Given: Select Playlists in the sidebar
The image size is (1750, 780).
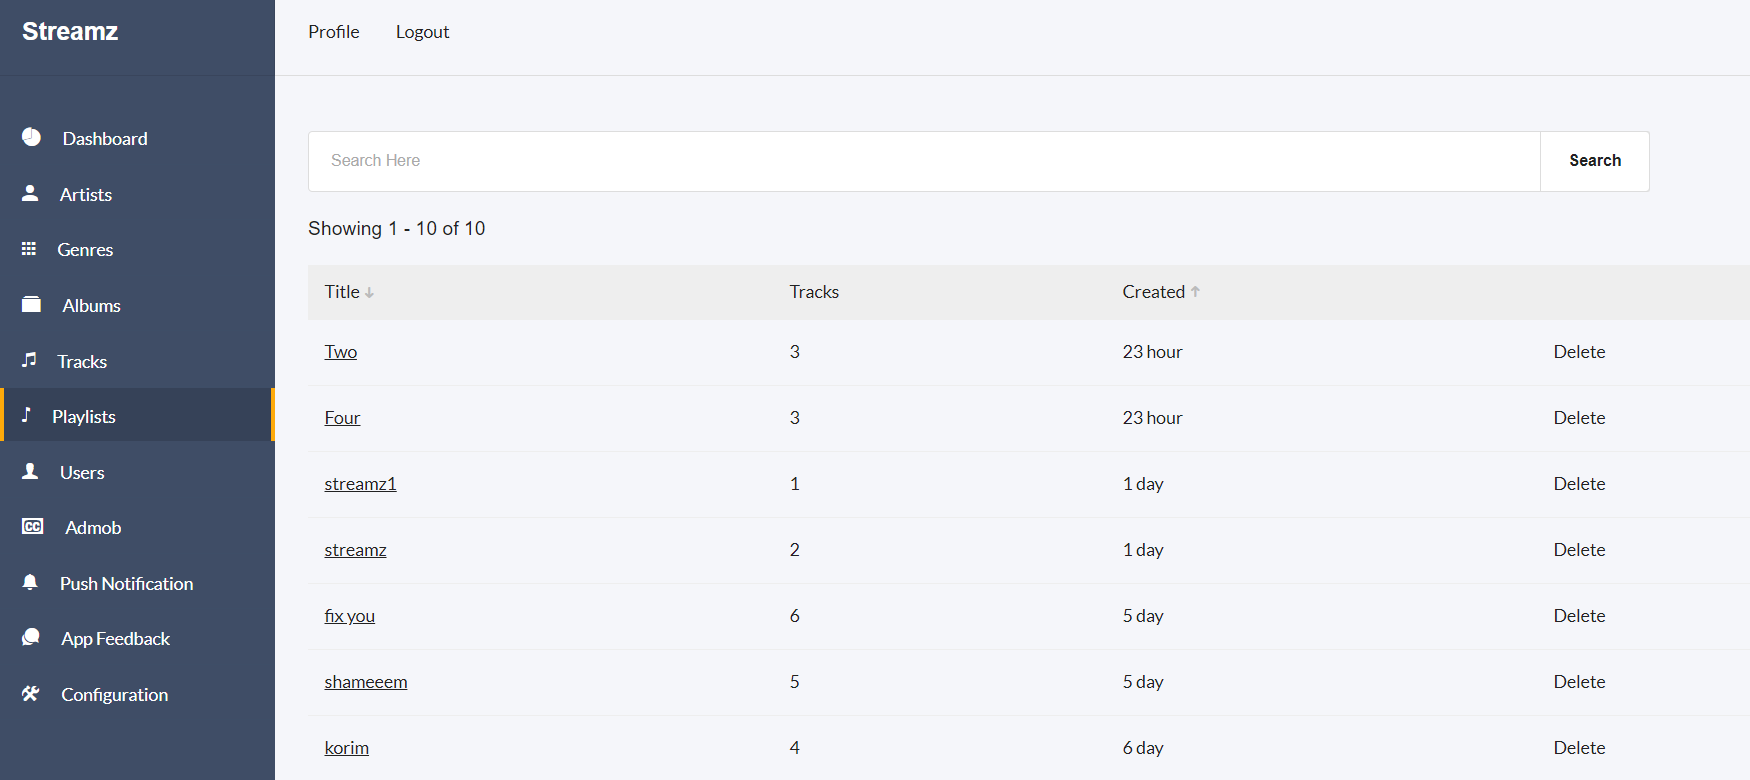Looking at the screenshot, I should 84,417.
